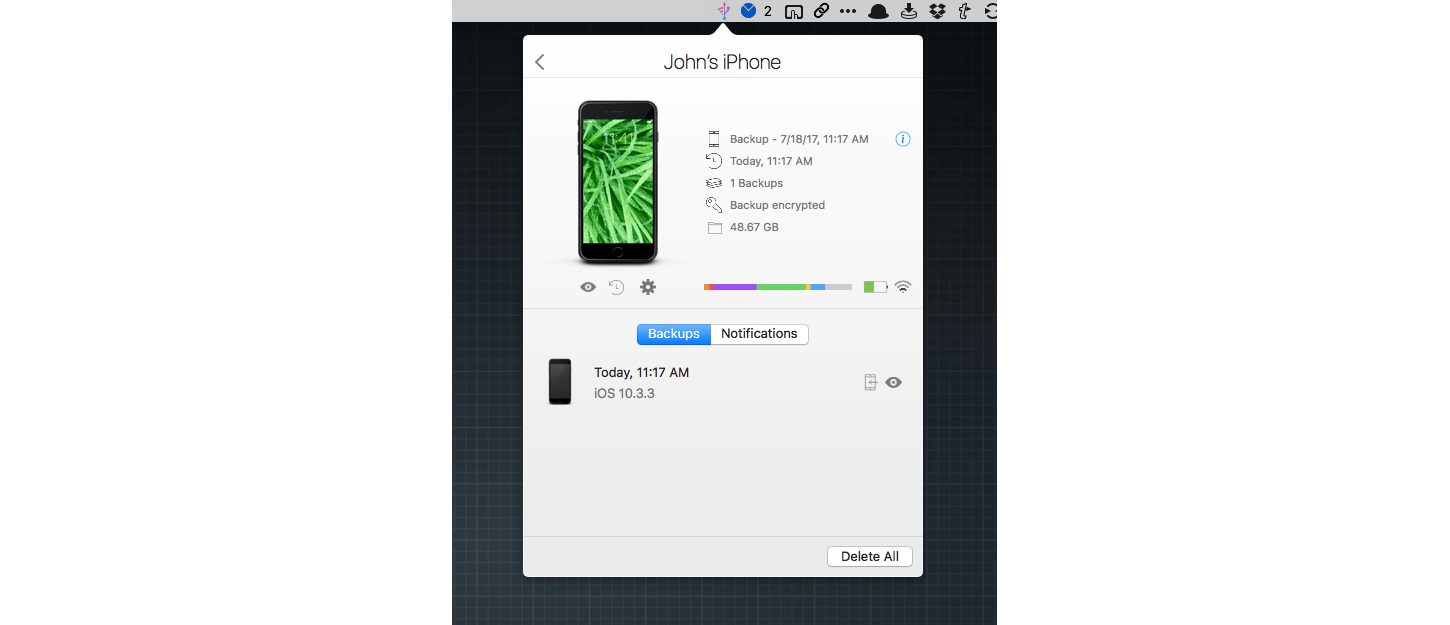Open the iMazing Mini menu bar icon
Viewport: 1450px width, 625px height.
[x=724, y=11]
